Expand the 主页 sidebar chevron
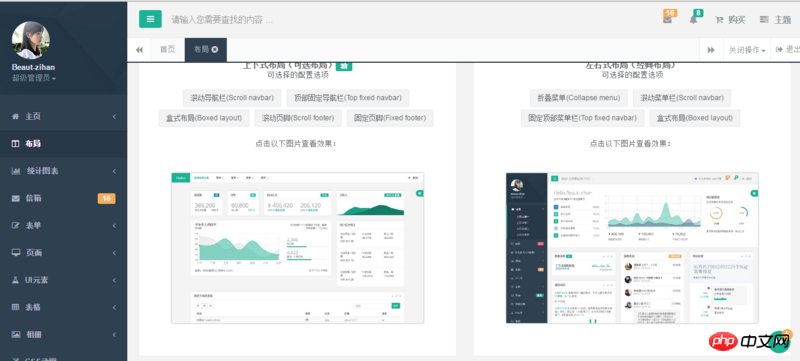The image size is (800, 361). [x=114, y=116]
